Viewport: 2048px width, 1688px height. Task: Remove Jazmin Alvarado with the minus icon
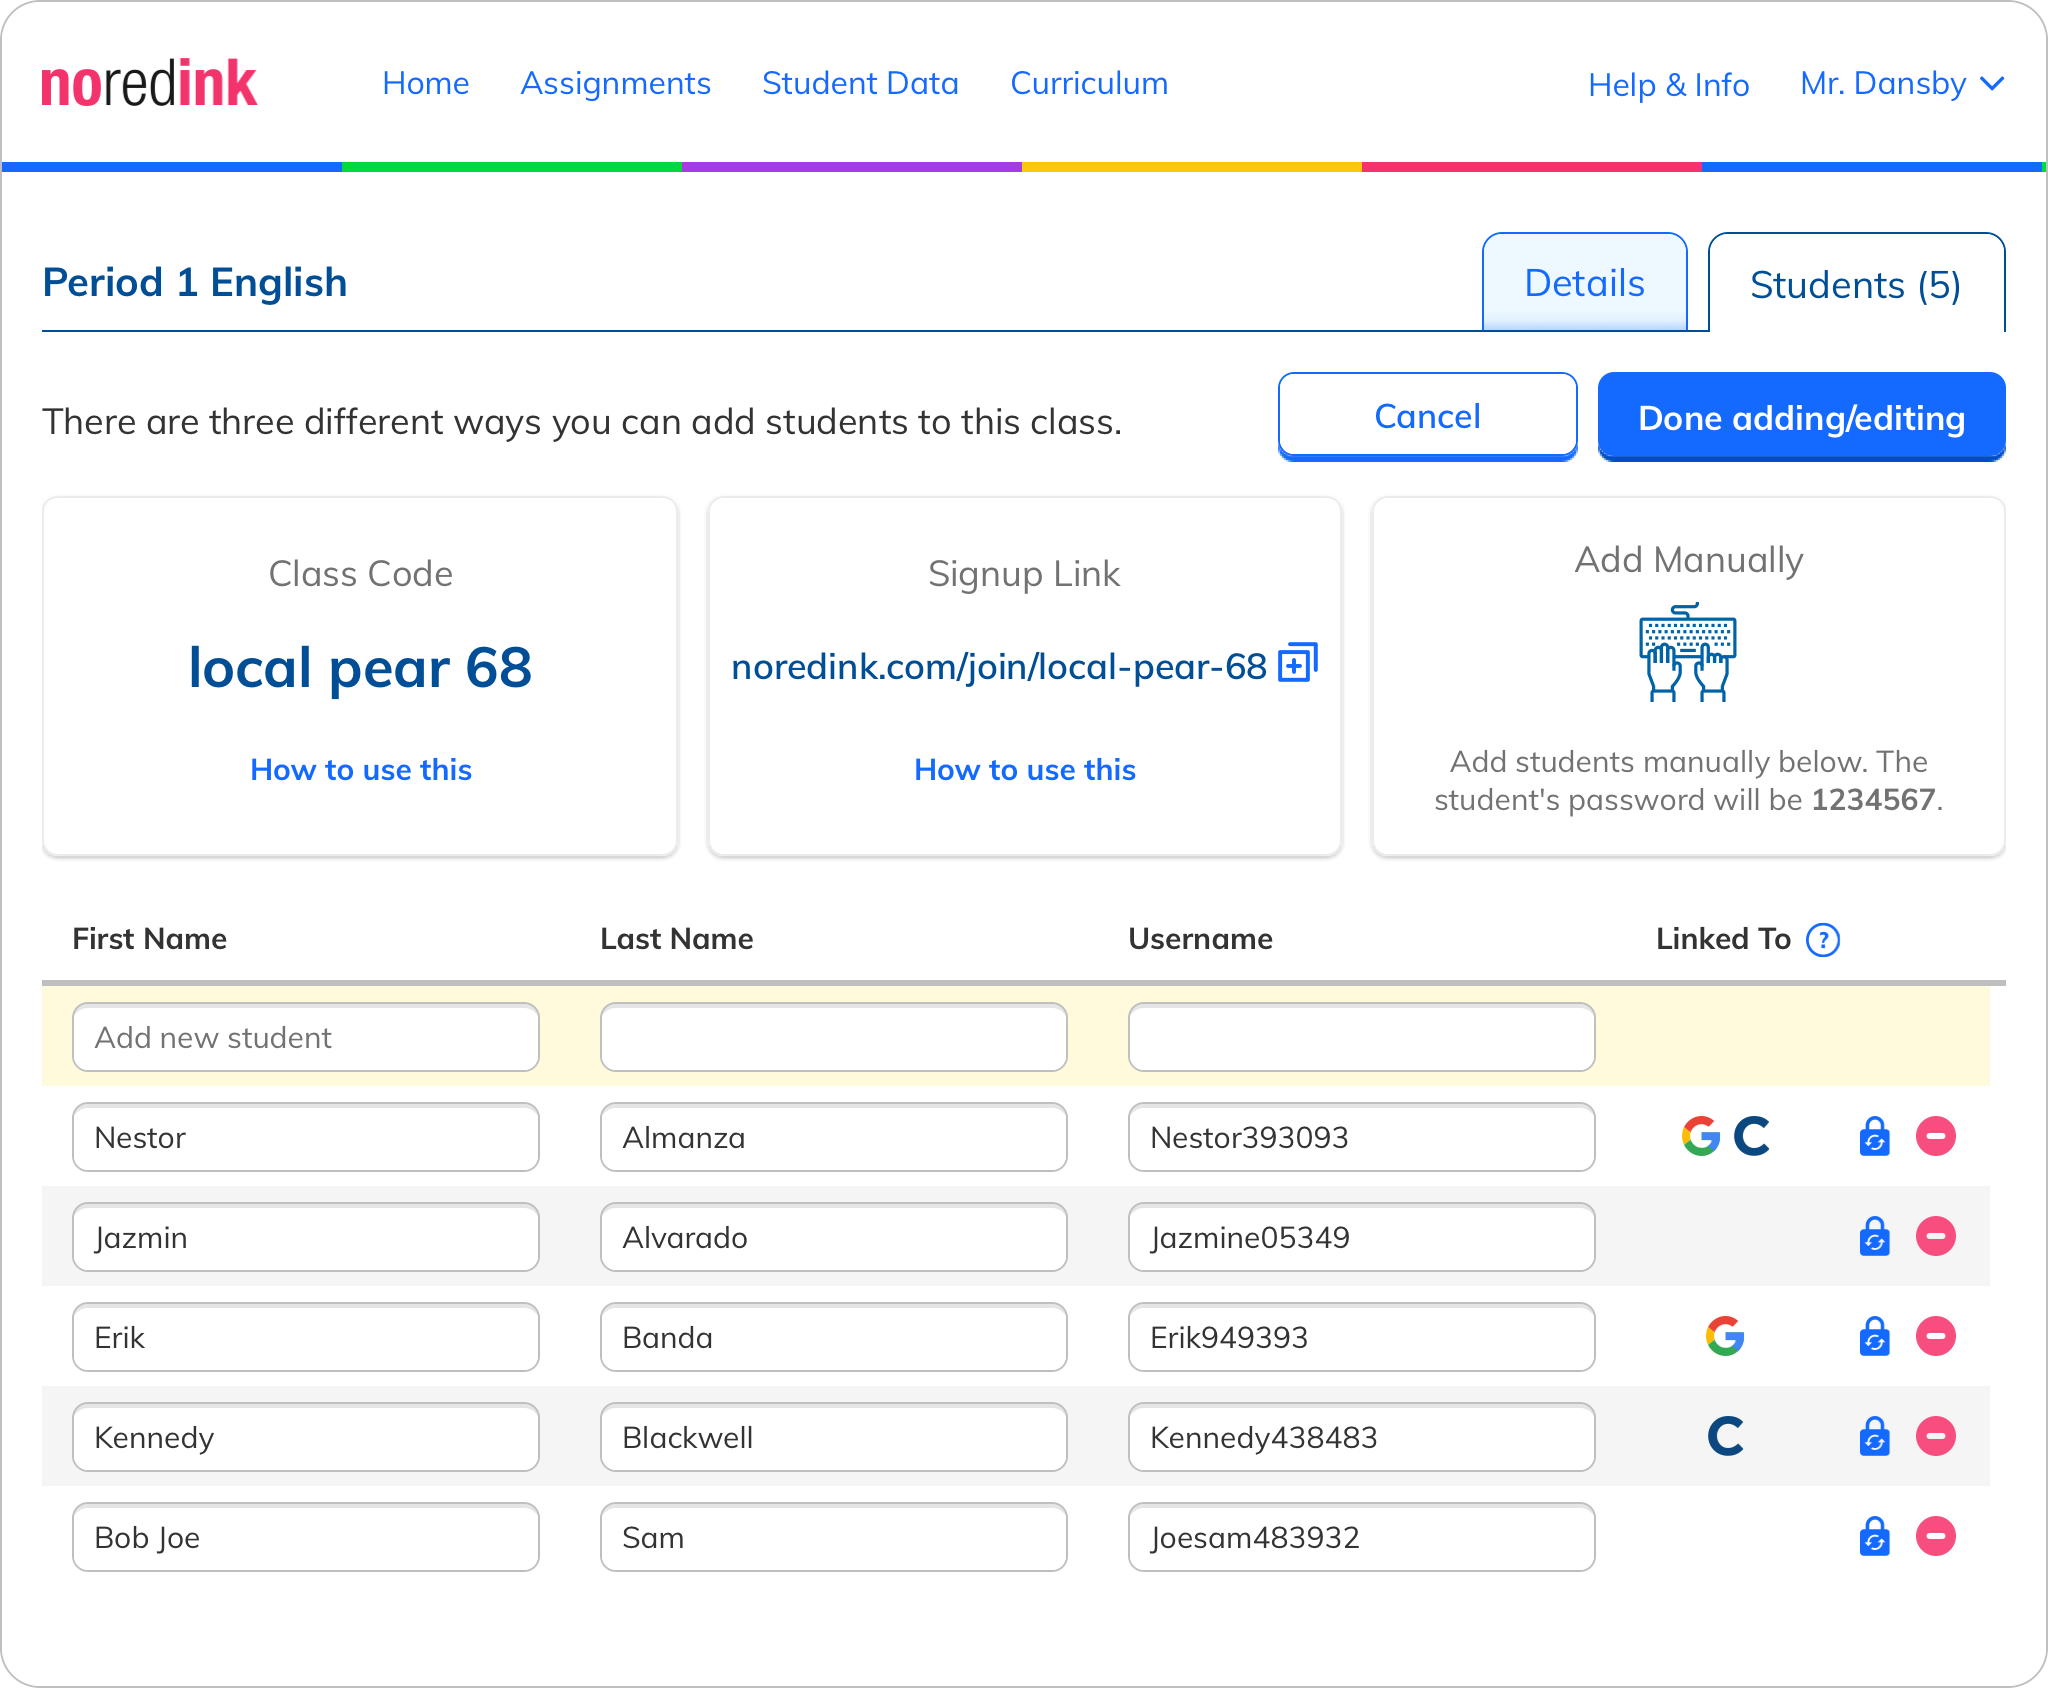(x=1935, y=1237)
